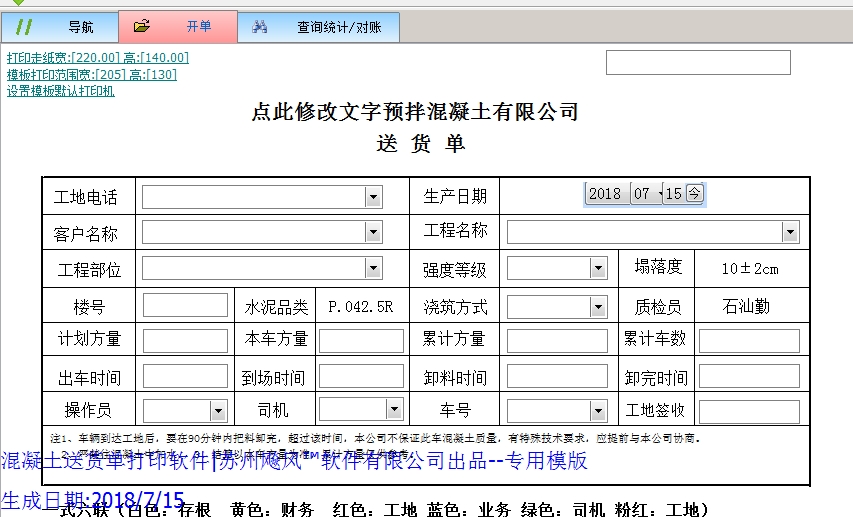This screenshot has width=853, height=517.
Task: Open the 操作员 dropdown
Action: pos(218,411)
